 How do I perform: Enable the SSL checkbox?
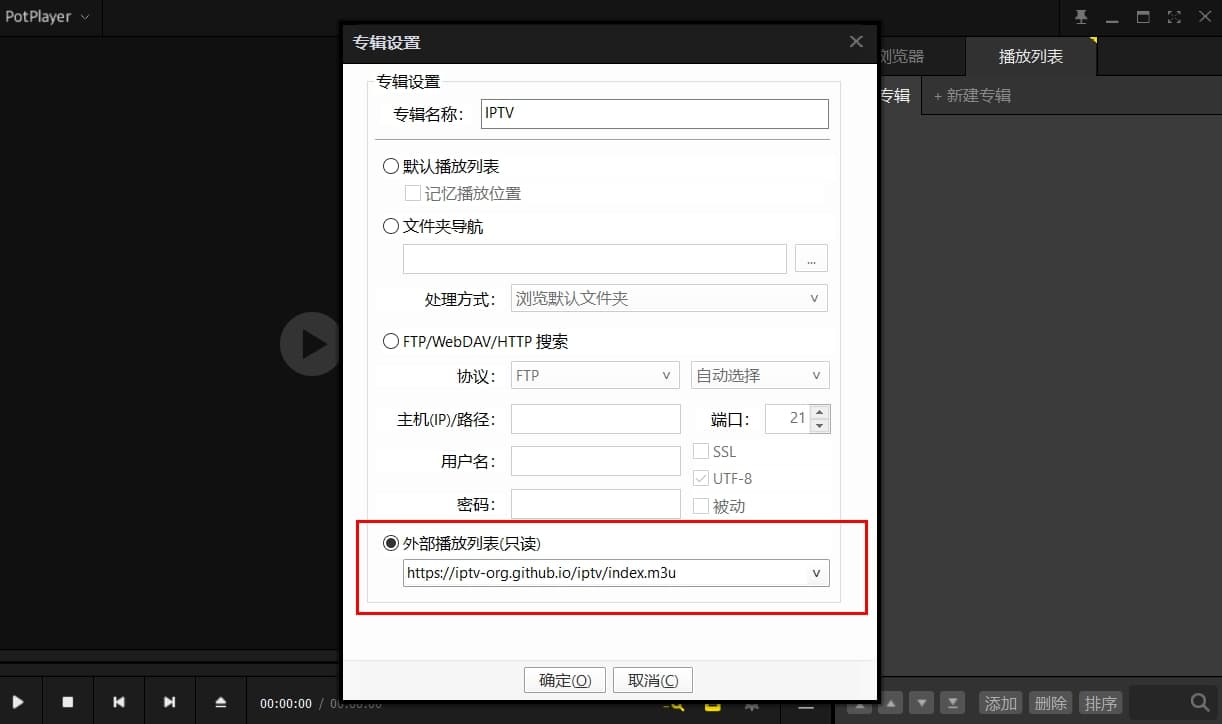(701, 451)
